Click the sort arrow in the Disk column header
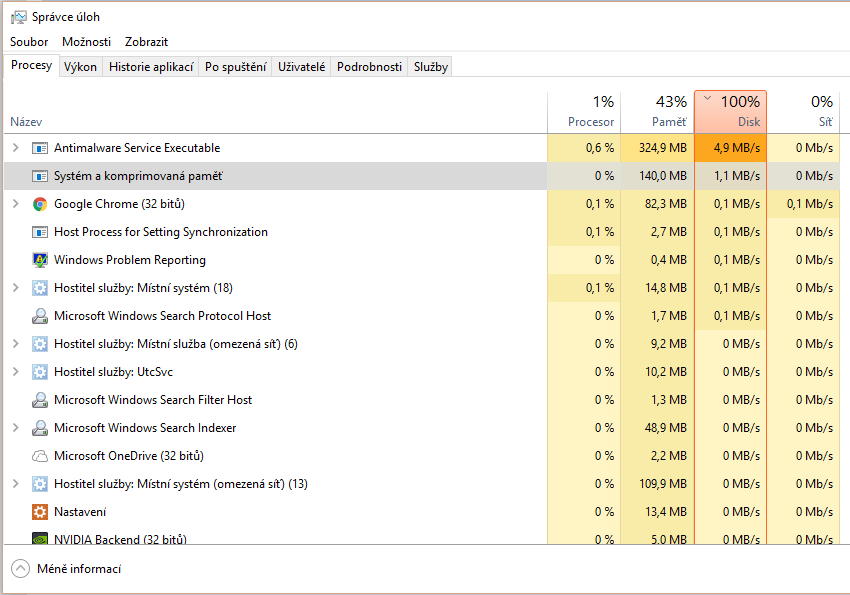This screenshot has height=595, width=850. pyautogui.click(x=707, y=98)
